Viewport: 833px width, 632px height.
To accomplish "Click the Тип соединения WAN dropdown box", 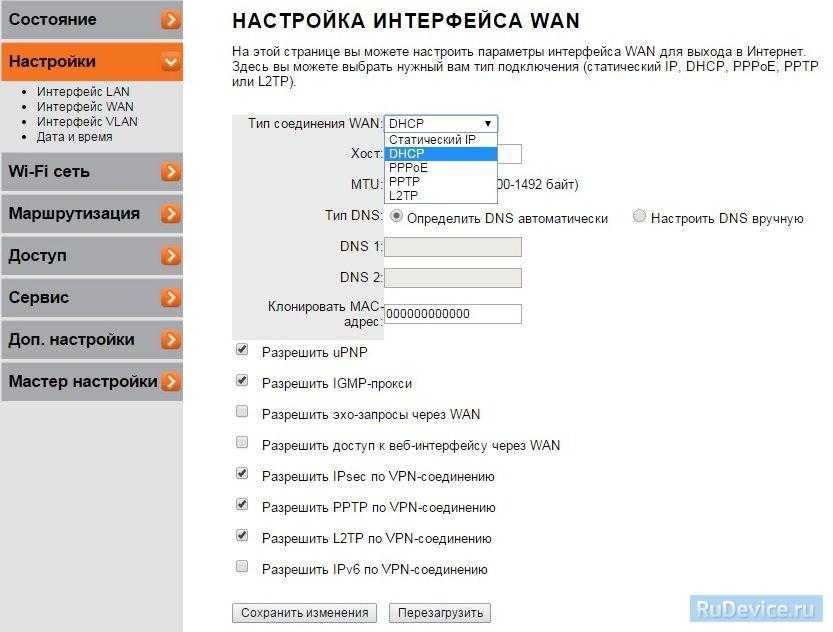I will pos(440,124).
